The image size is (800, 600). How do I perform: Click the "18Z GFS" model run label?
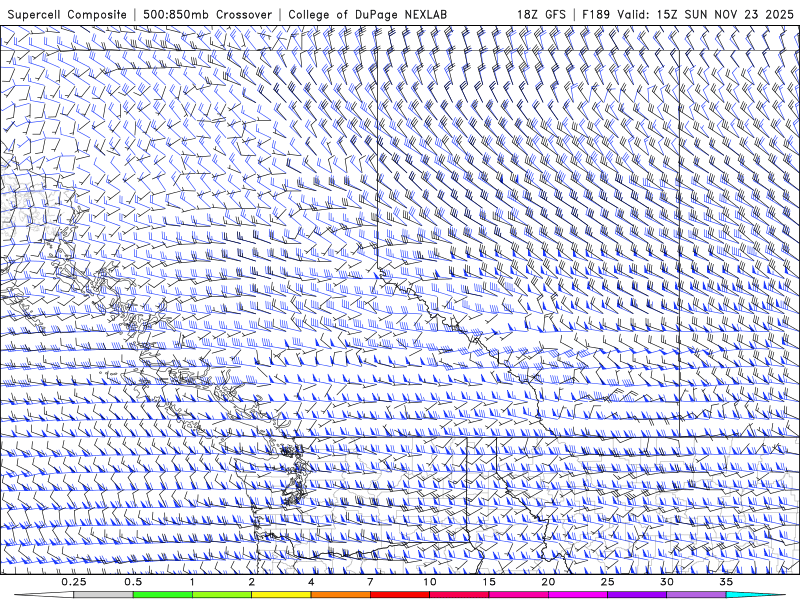point(541,14)
